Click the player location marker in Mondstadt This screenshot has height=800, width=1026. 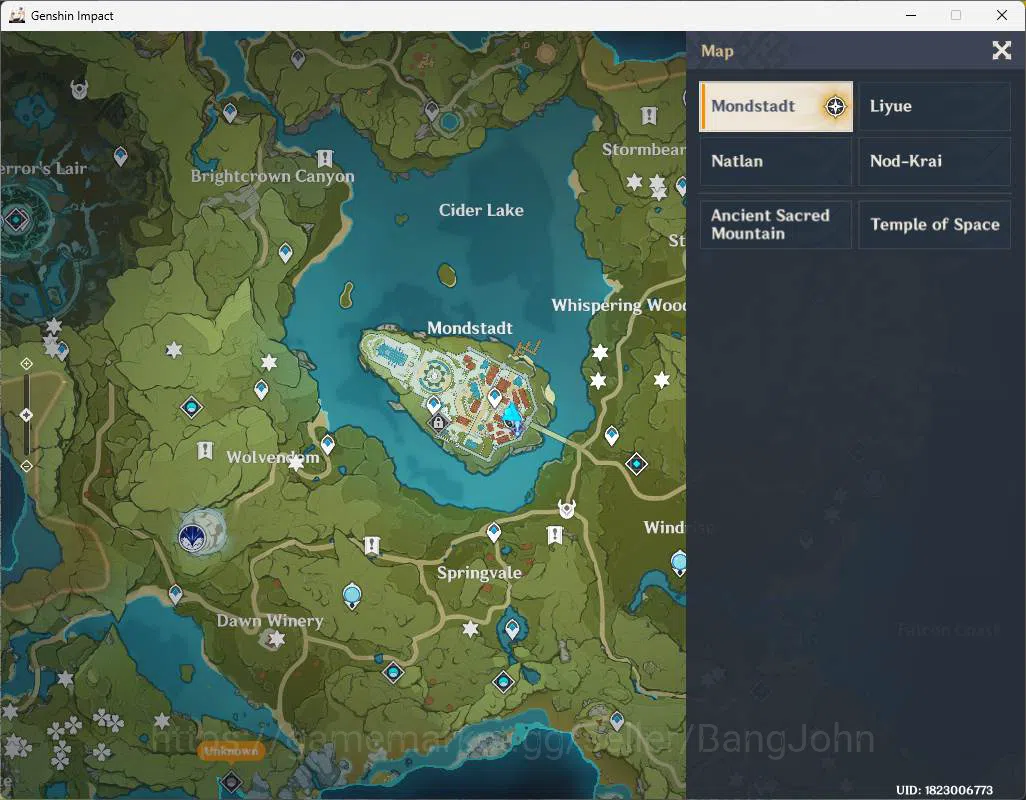coord(512,419)
